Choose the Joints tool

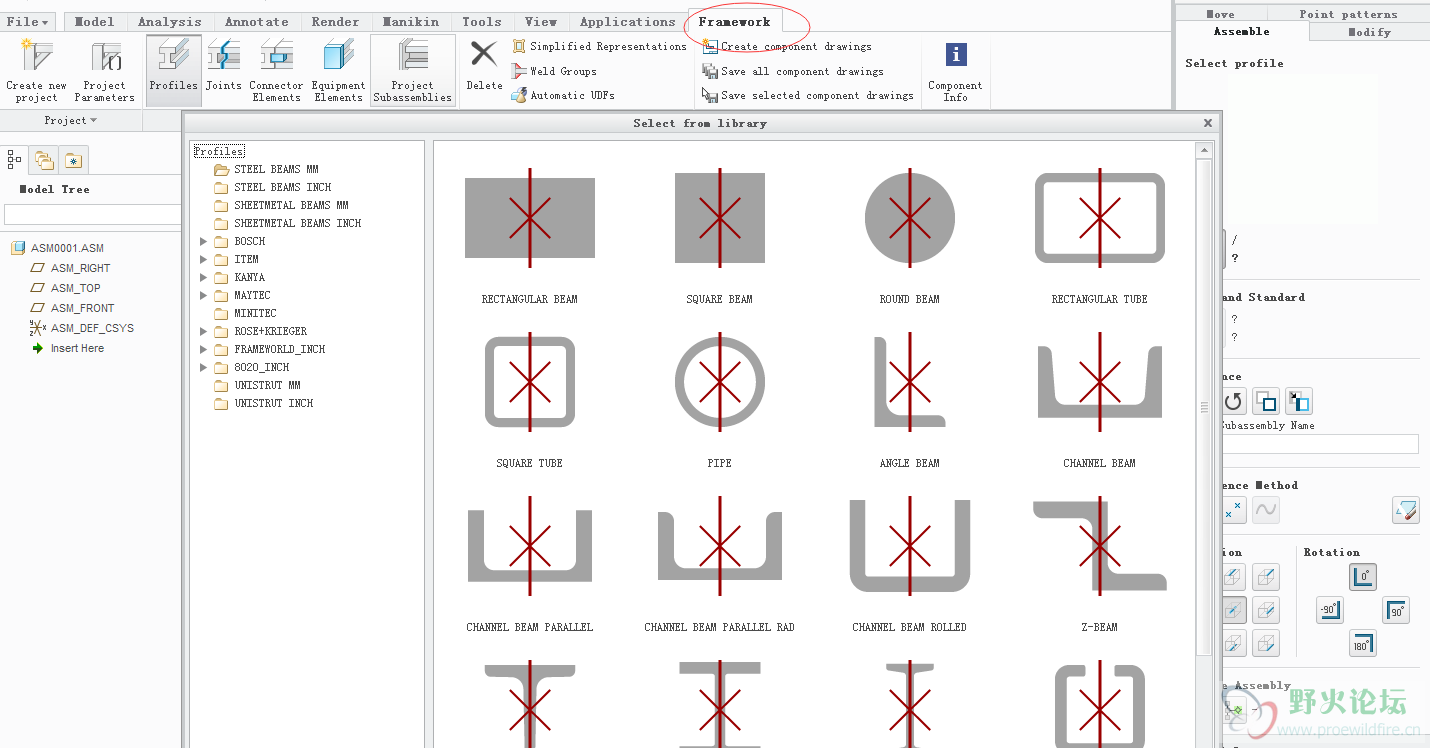point(224,66)
